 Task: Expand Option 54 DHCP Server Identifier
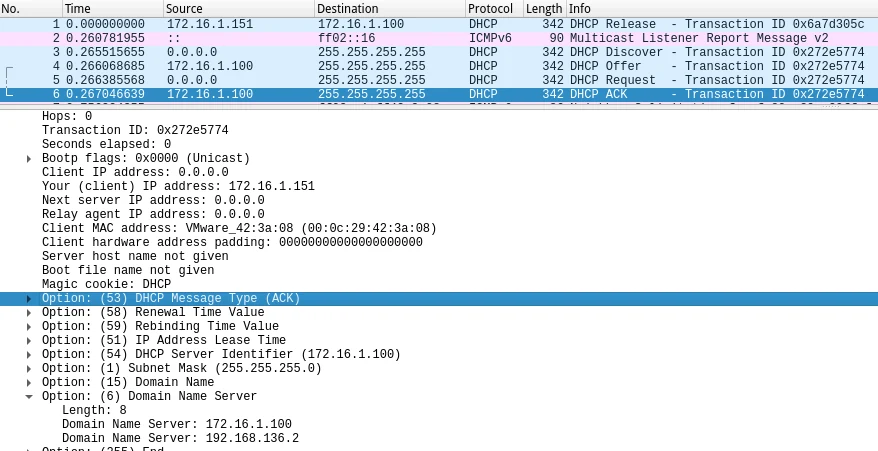[29, 355]
